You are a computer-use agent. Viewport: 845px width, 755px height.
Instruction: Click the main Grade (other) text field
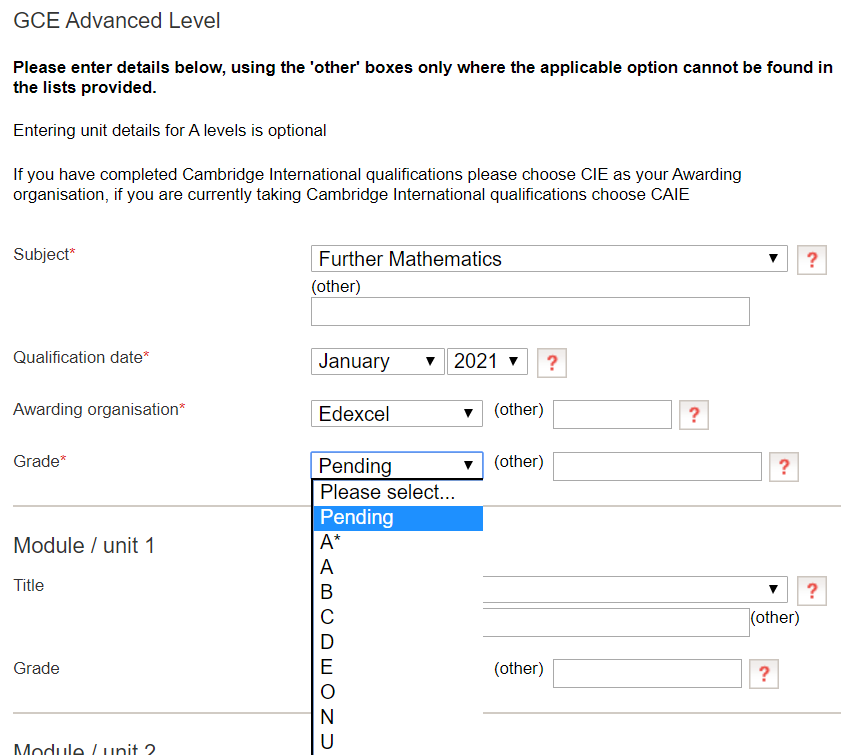click(x=657, y=466)
